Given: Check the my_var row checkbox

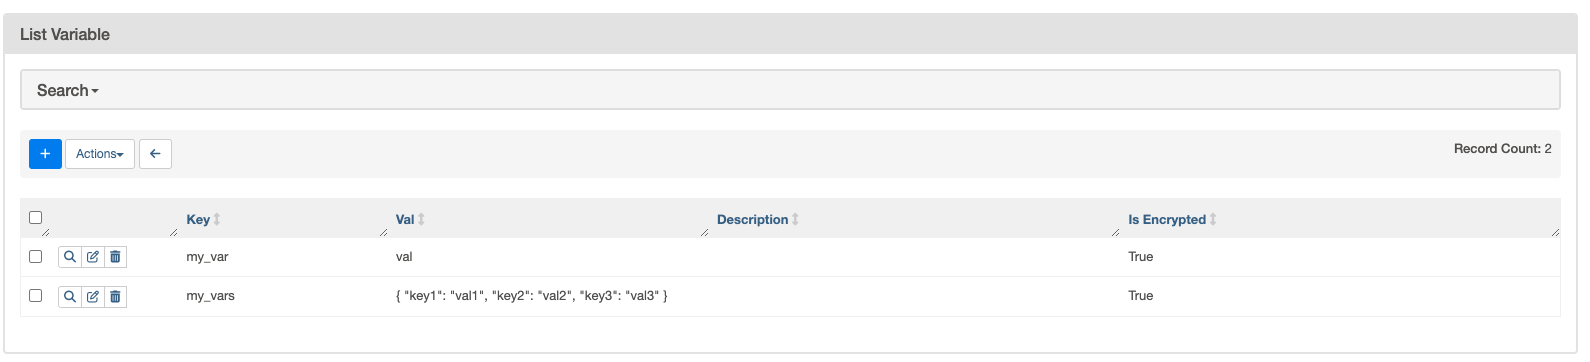Looking at the screenshot, I should (x=36, y=256).
